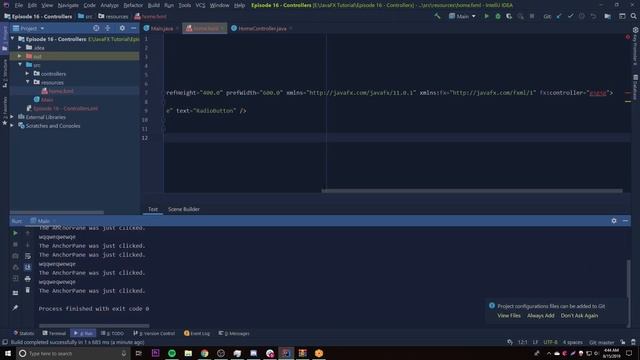Hide the Project panel with the minus icon
Screen dimensions: 640x360
point(133,28)
